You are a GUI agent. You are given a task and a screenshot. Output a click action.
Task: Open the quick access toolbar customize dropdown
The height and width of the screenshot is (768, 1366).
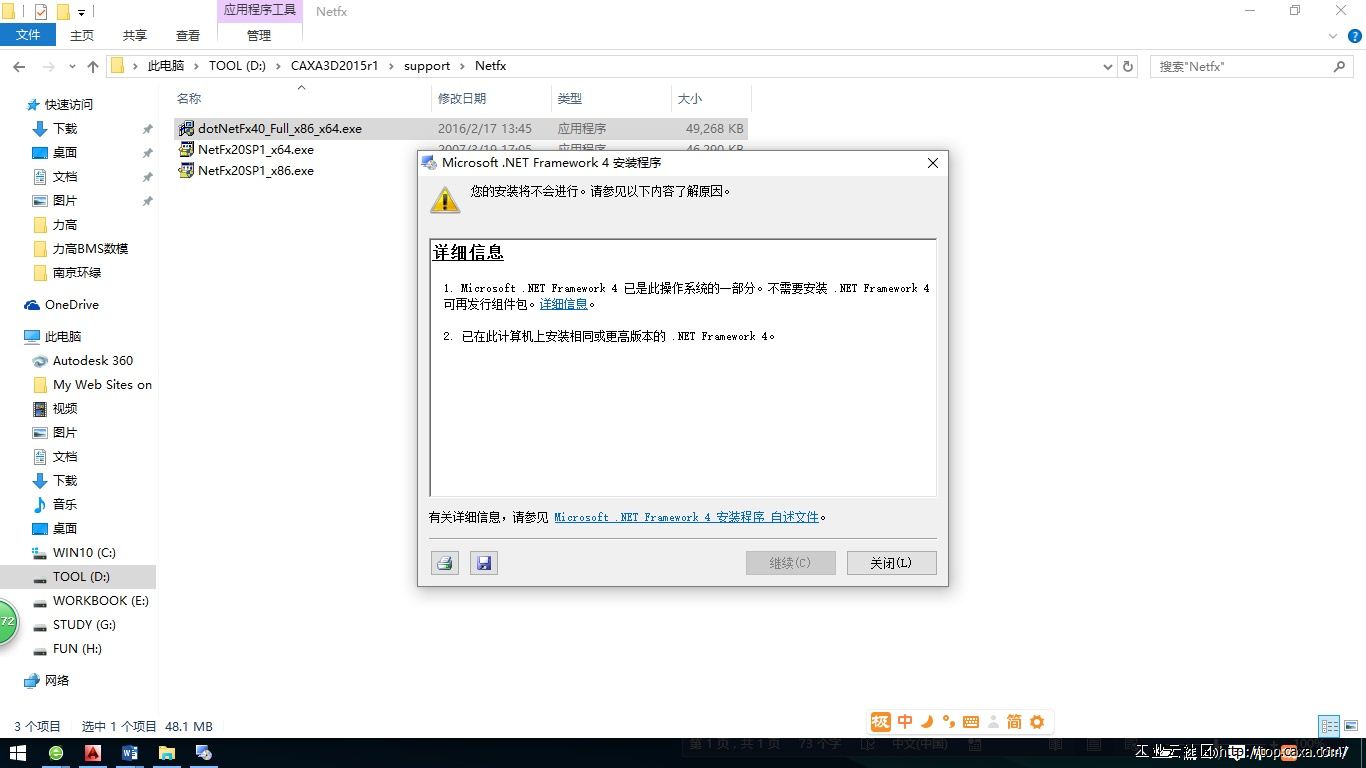pos(81,12)
